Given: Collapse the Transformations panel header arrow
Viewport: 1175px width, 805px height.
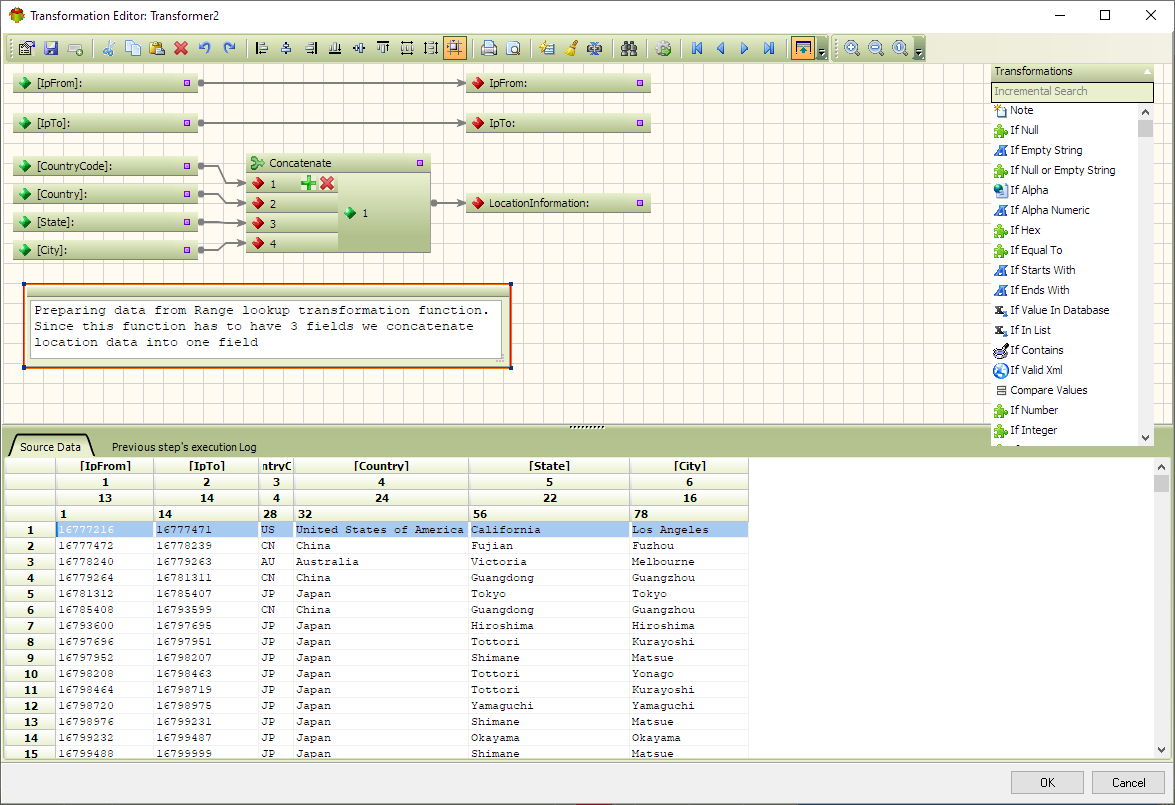Looking at the screenshot, I should [1147, 71].
